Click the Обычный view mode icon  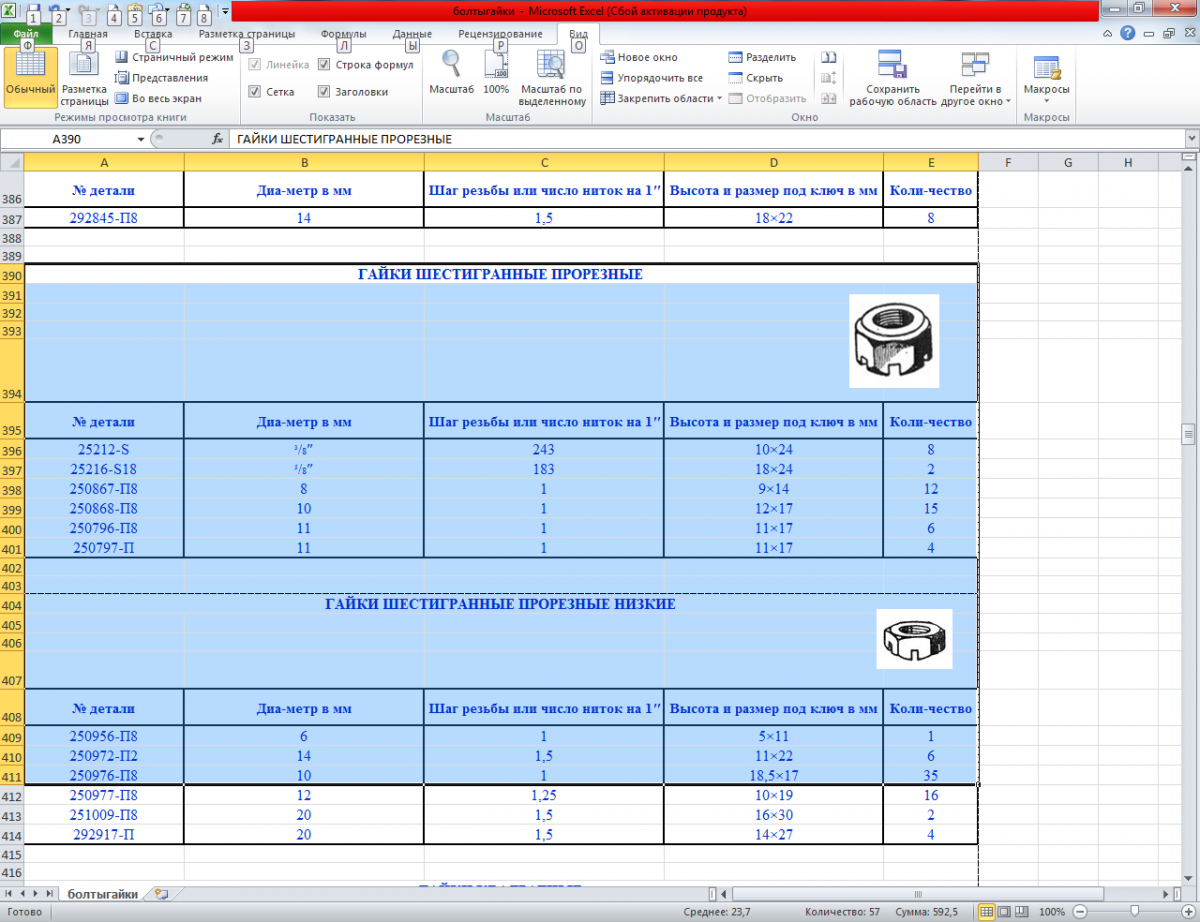tap(30, 66)
